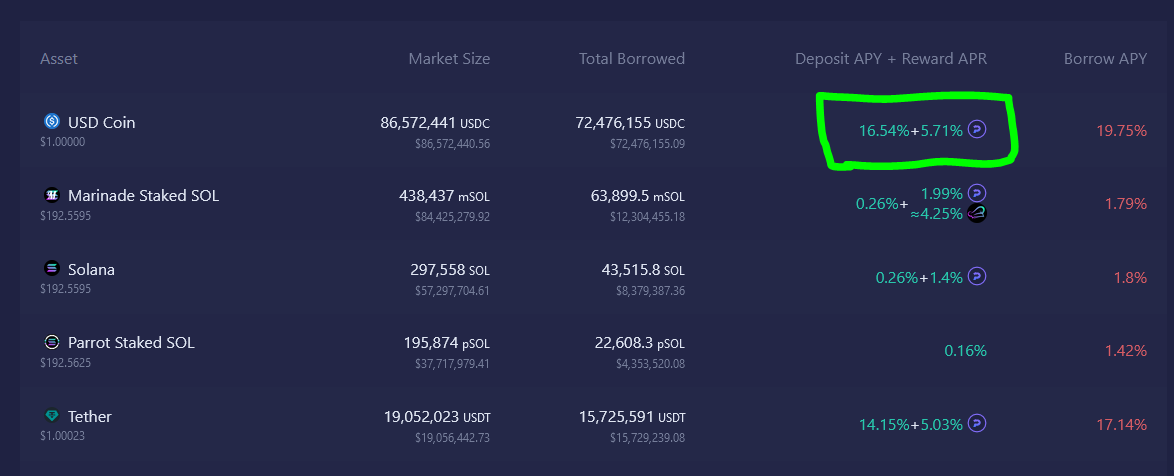Image resolution: width=1174 pixels, height=476 pixels.
Task: Click the 1.42% borrow APY value
Action: (x=1126, y=351)
